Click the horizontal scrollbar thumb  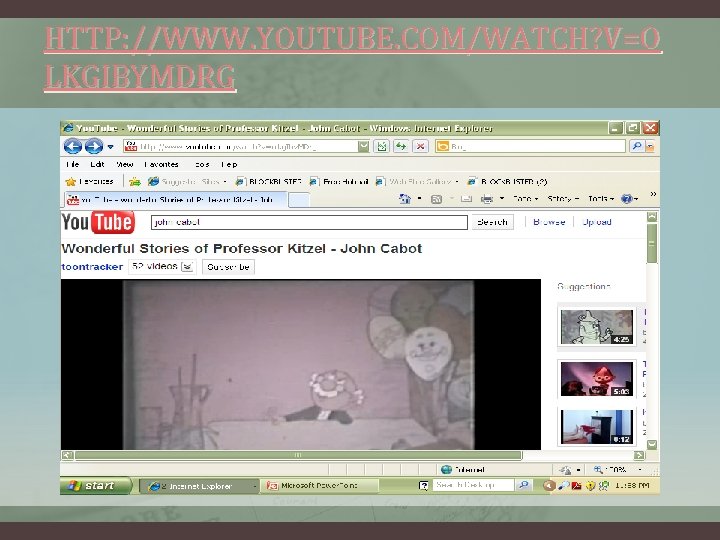tap(298, 455)
